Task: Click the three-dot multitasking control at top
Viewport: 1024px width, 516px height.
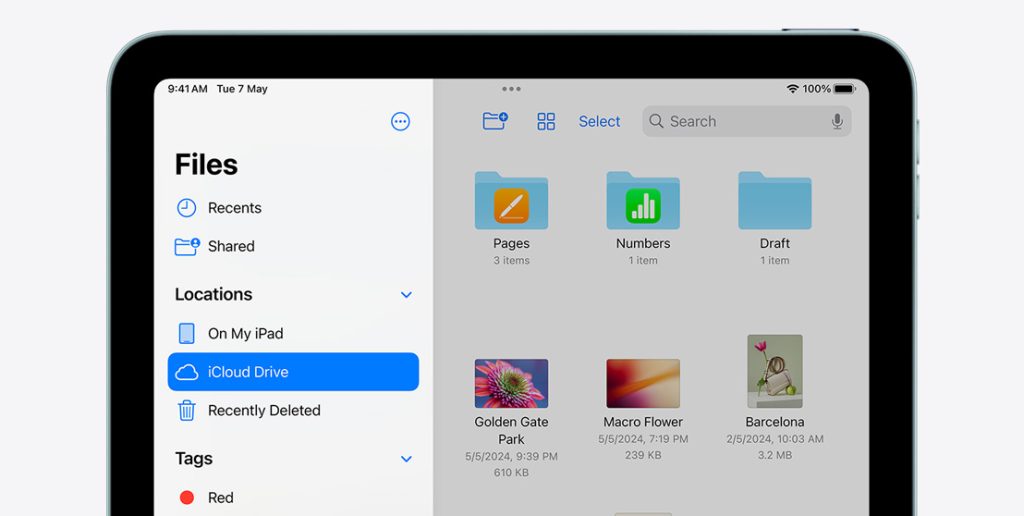Action: click(x=511, y=89)
